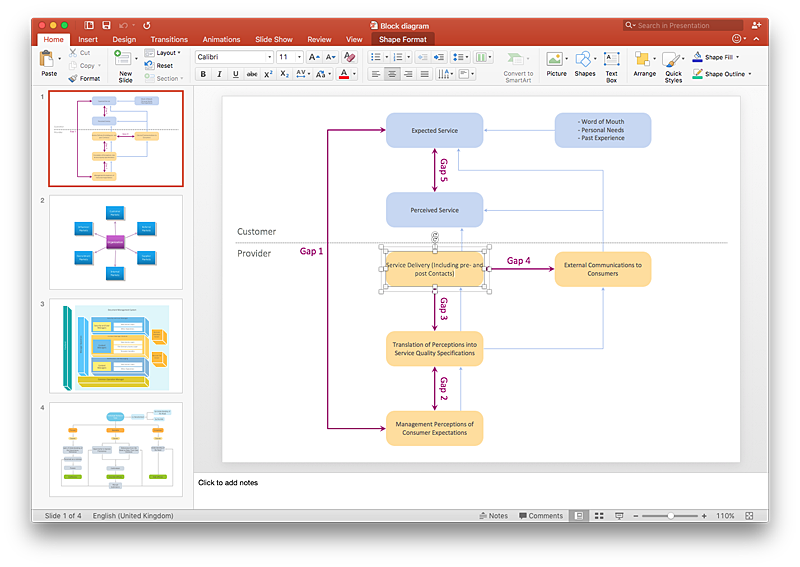The image size is (800, 567).
Task: Insert a Text Box
Action: coord(611,66)
